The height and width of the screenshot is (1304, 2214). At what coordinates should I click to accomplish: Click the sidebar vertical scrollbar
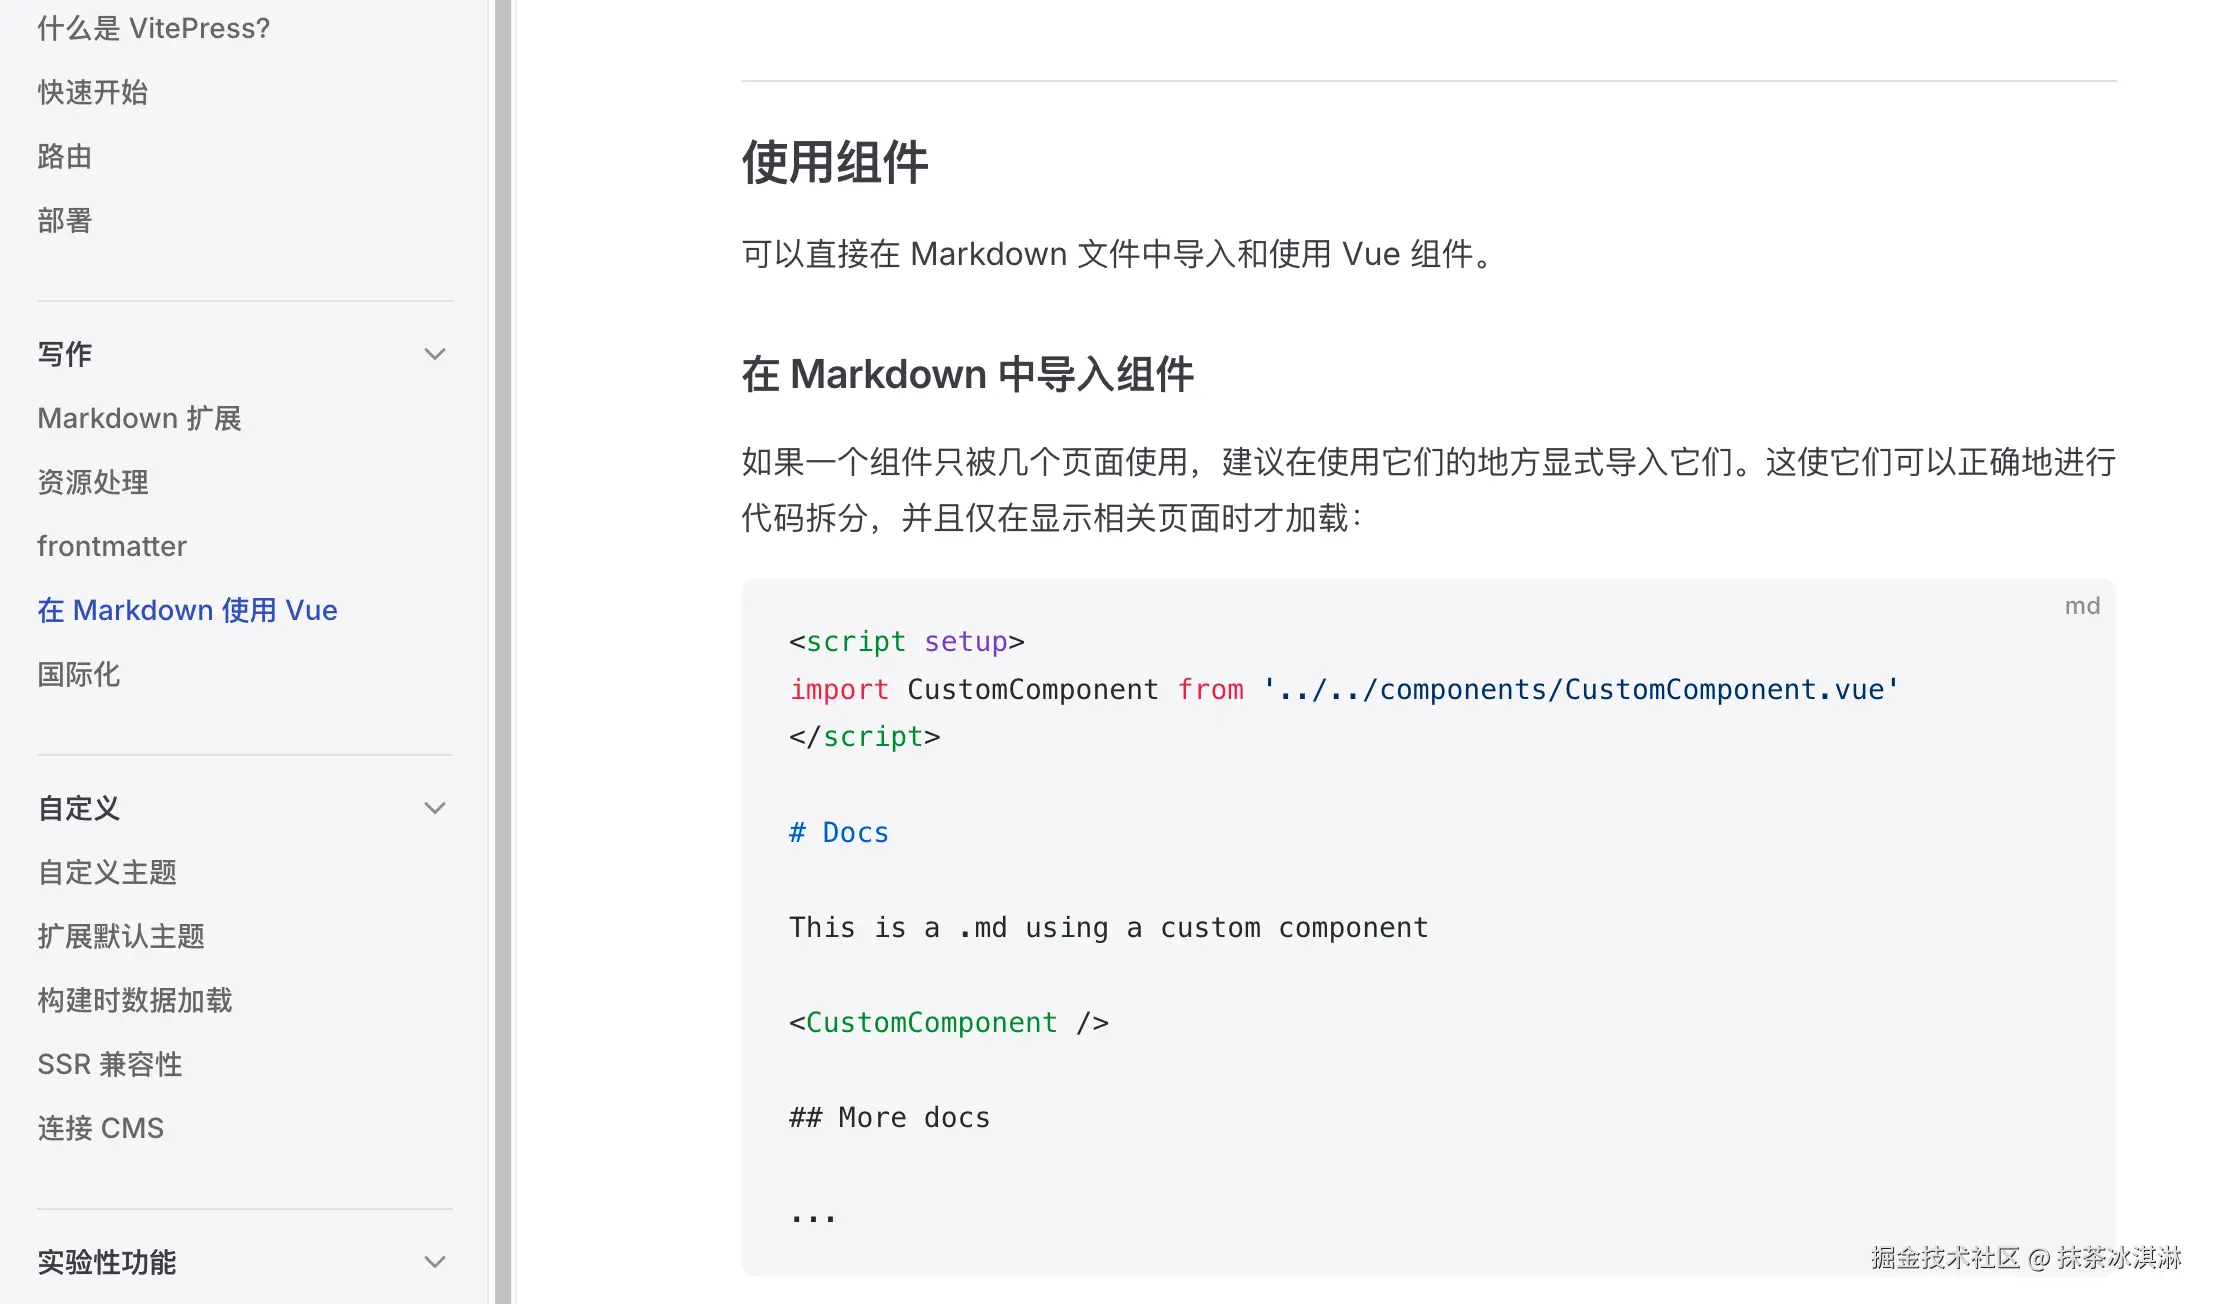tap(502, 650)
